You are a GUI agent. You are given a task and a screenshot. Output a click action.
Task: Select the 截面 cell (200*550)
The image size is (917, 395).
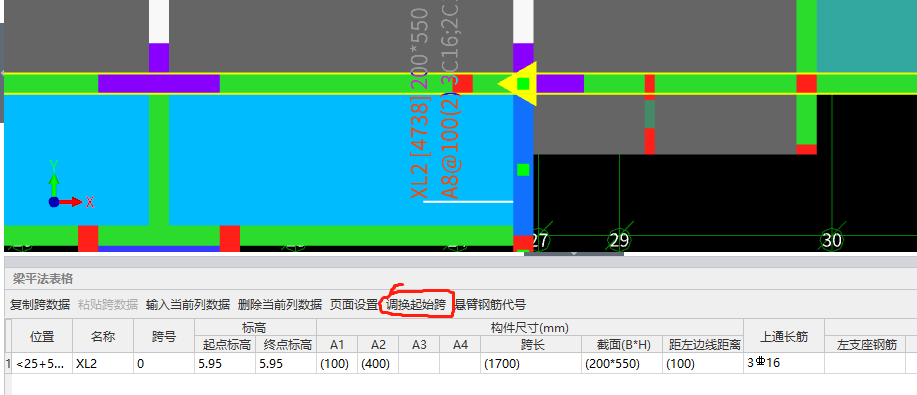coord(622,363)
